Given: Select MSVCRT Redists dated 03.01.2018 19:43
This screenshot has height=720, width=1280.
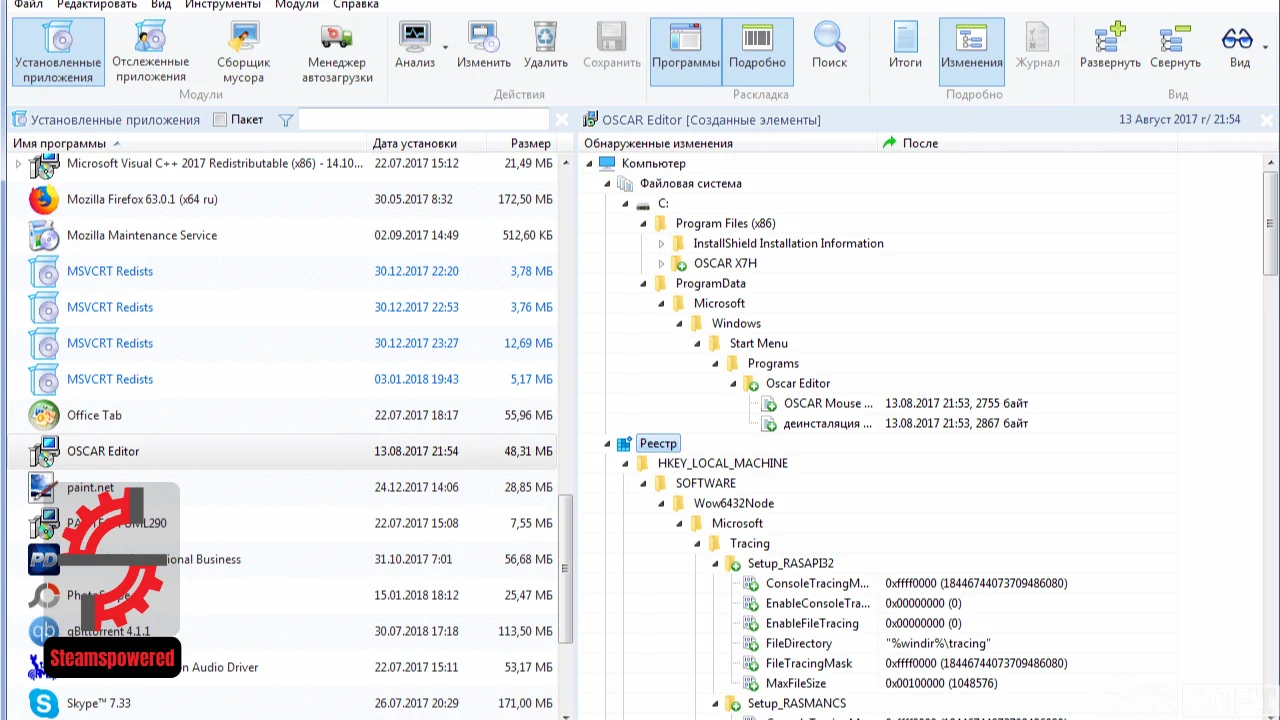Looking at the screenshot, I should click(283, 379).
